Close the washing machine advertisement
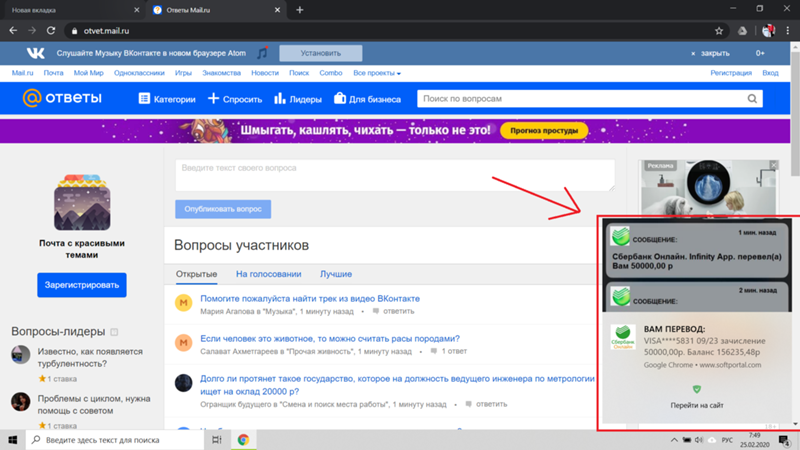 774,165
